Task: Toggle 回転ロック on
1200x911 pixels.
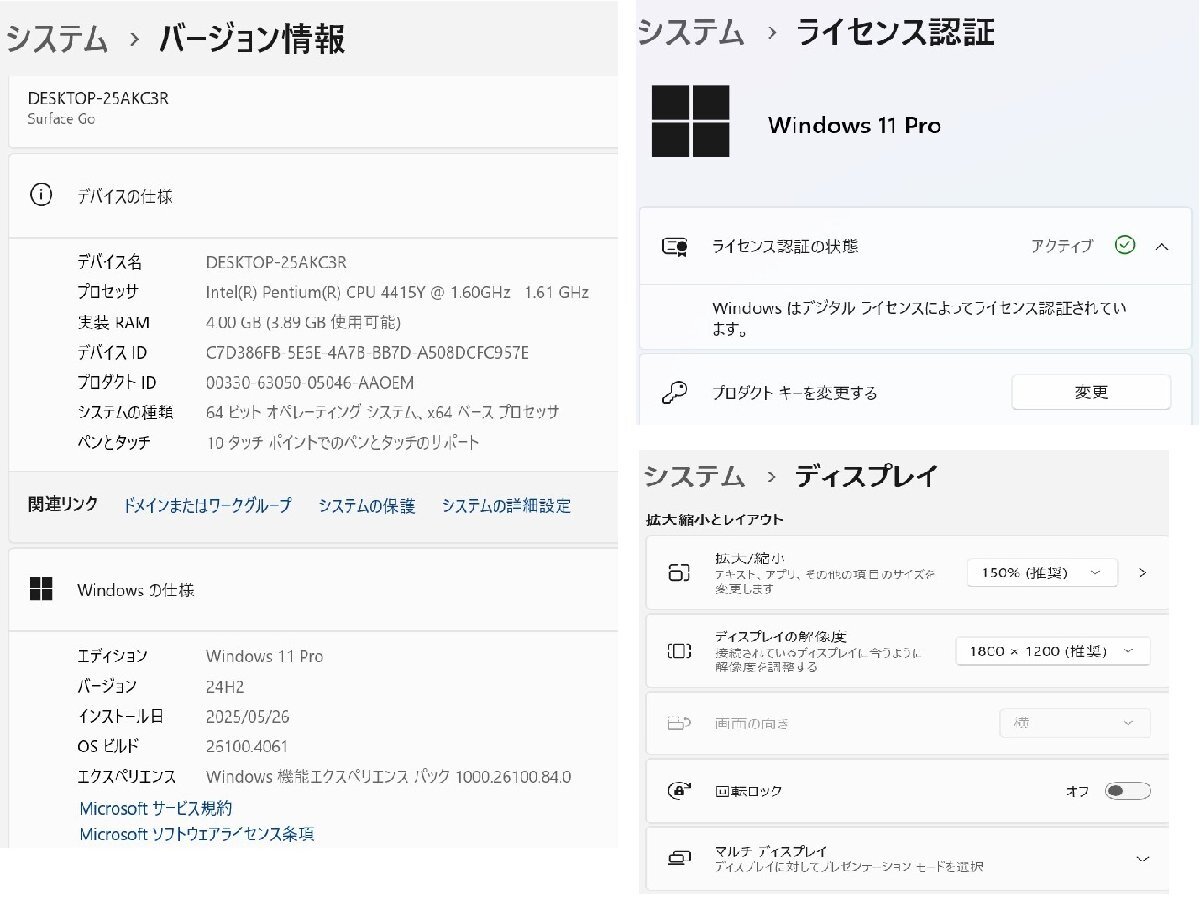Action: (1128, 790)
